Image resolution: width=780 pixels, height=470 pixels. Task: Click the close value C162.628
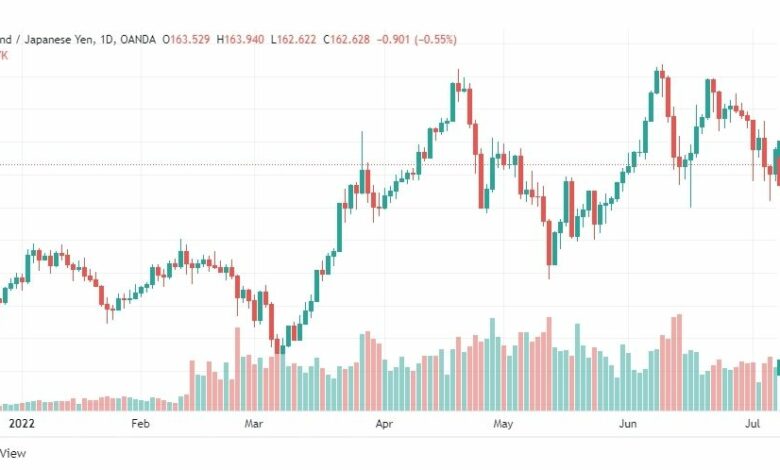pos(347,39)
